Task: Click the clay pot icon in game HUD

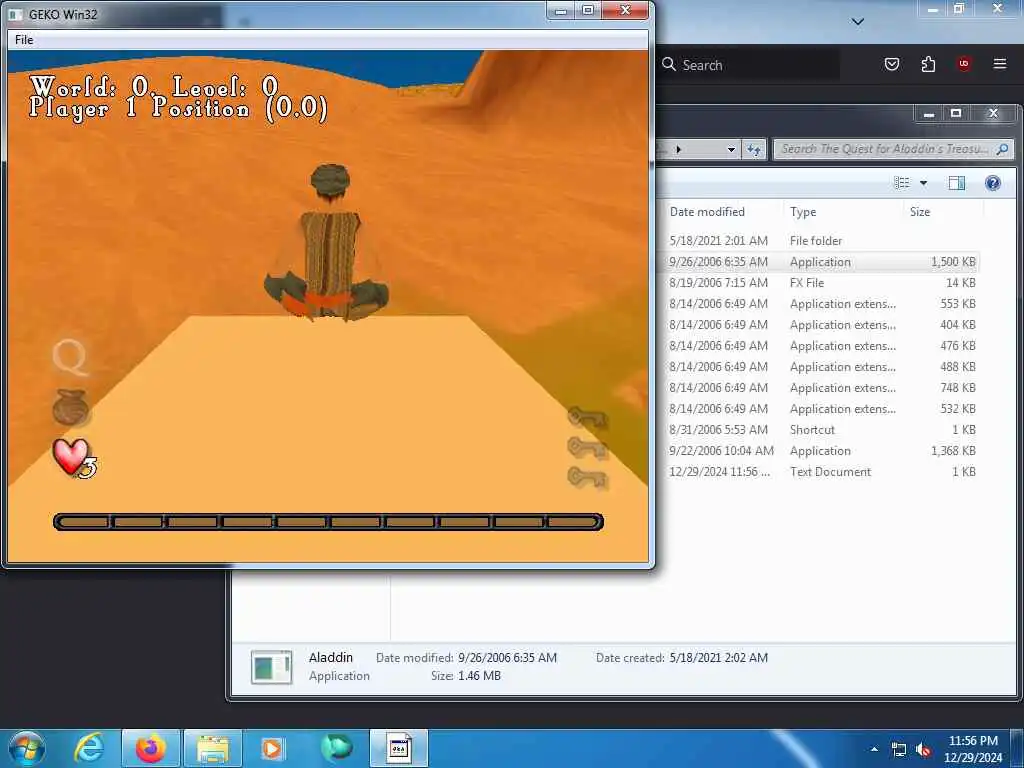Action: click(x=71, y=408)
